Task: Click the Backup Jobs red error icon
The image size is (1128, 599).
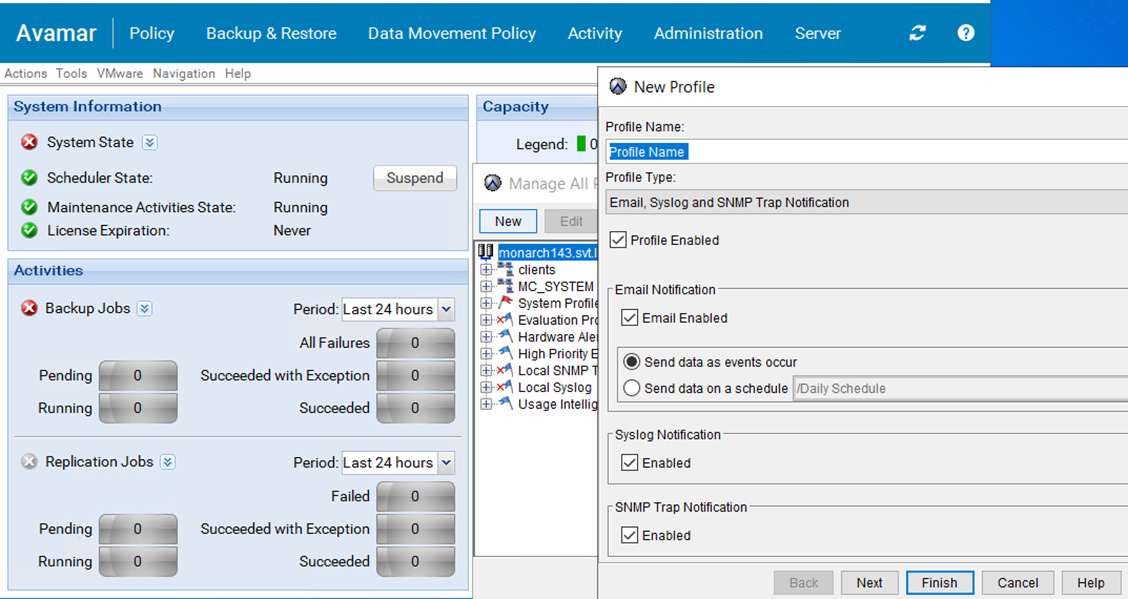Action: [29, 309]
